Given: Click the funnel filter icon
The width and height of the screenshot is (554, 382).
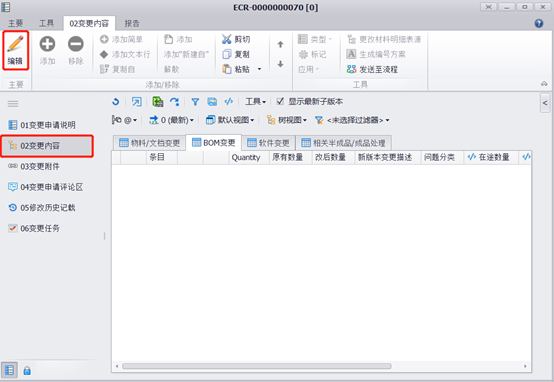Looking at the screenshot, I should 195,102.
